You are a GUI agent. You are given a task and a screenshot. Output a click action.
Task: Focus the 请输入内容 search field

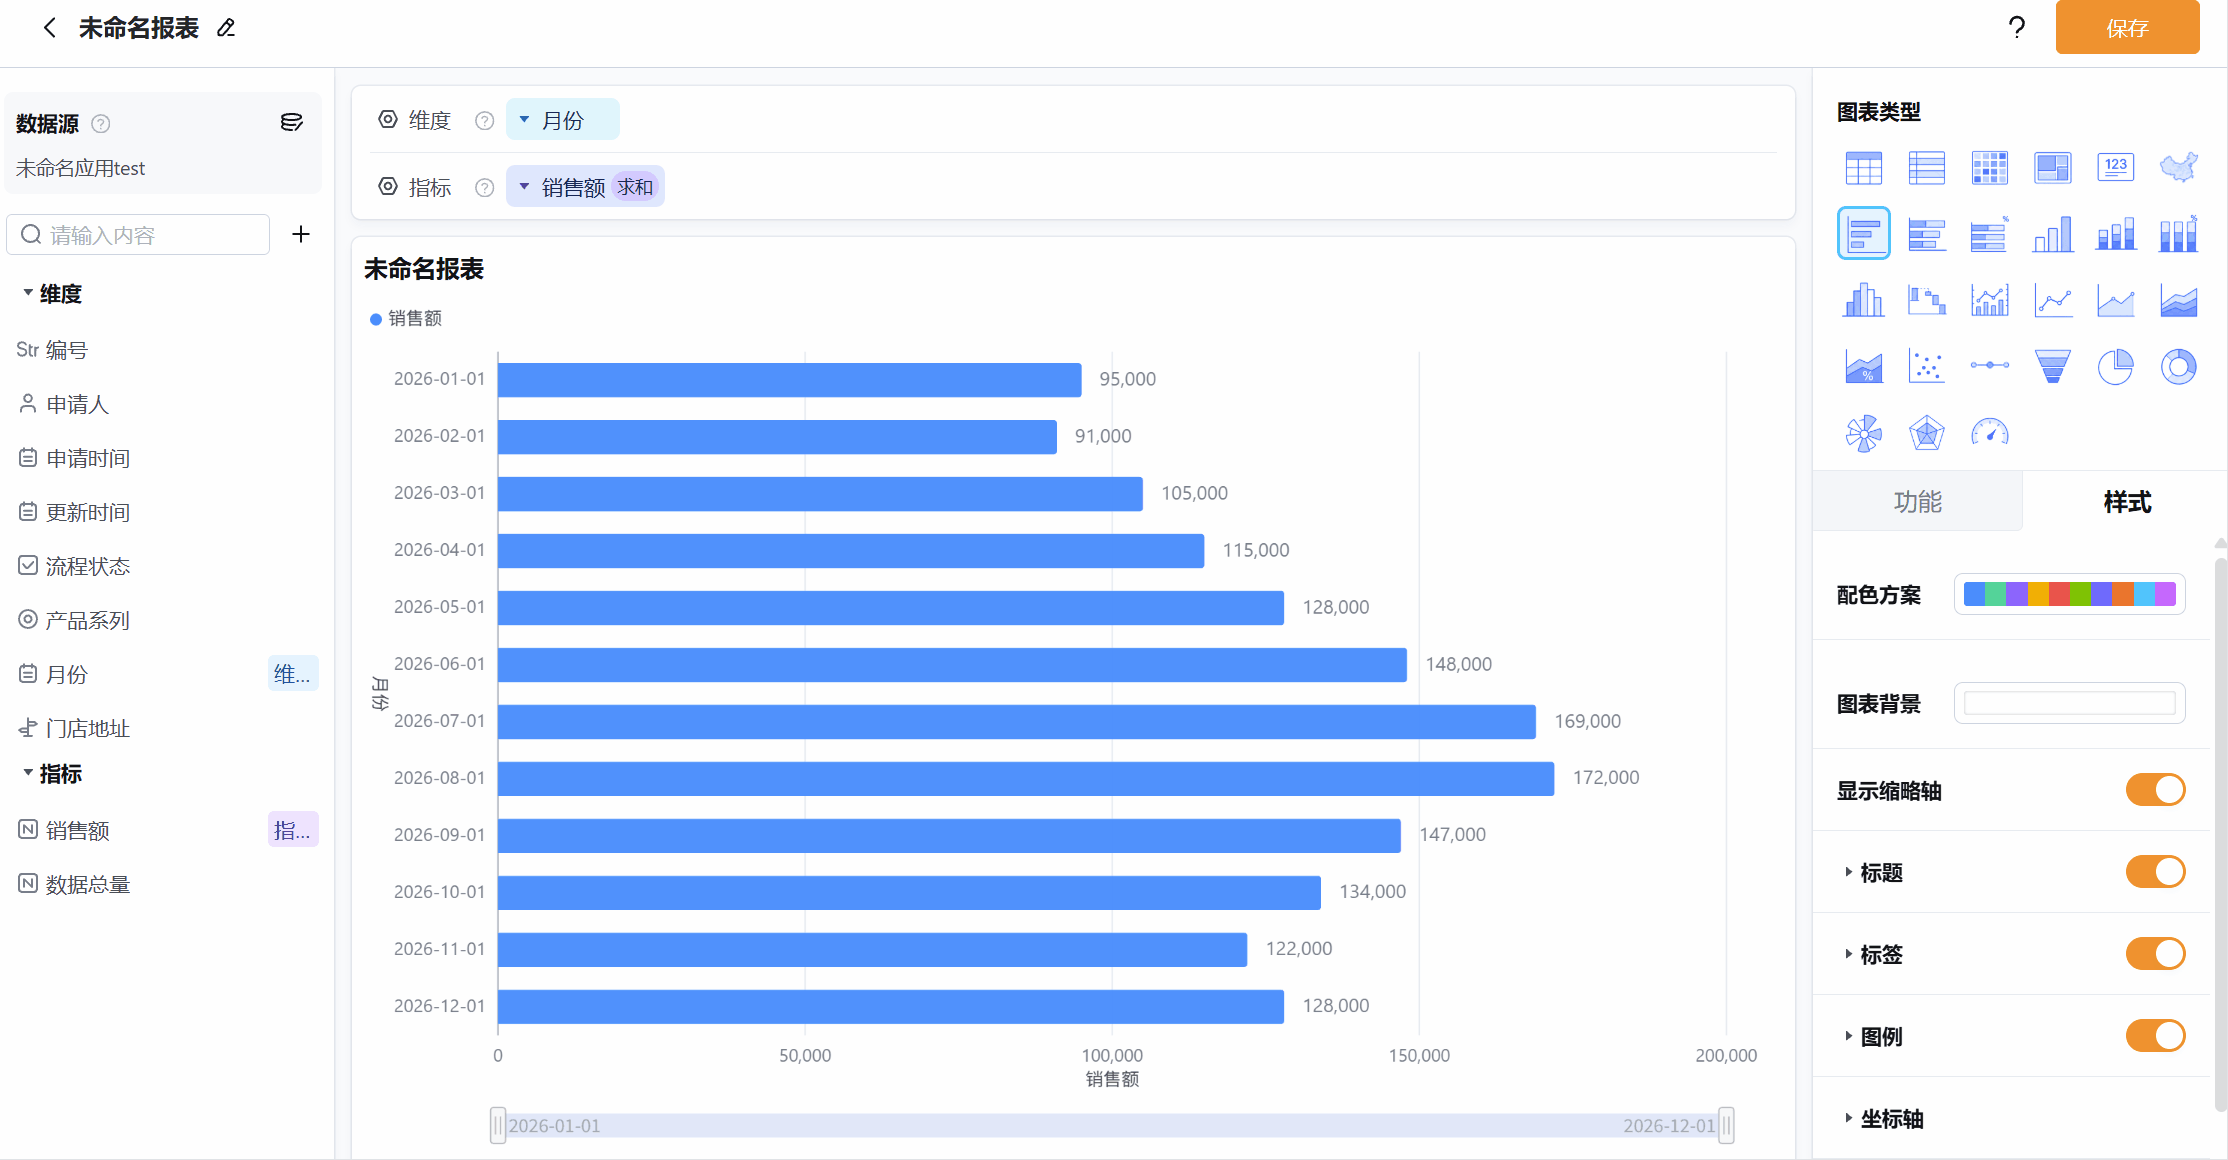[x=138, y=234]
